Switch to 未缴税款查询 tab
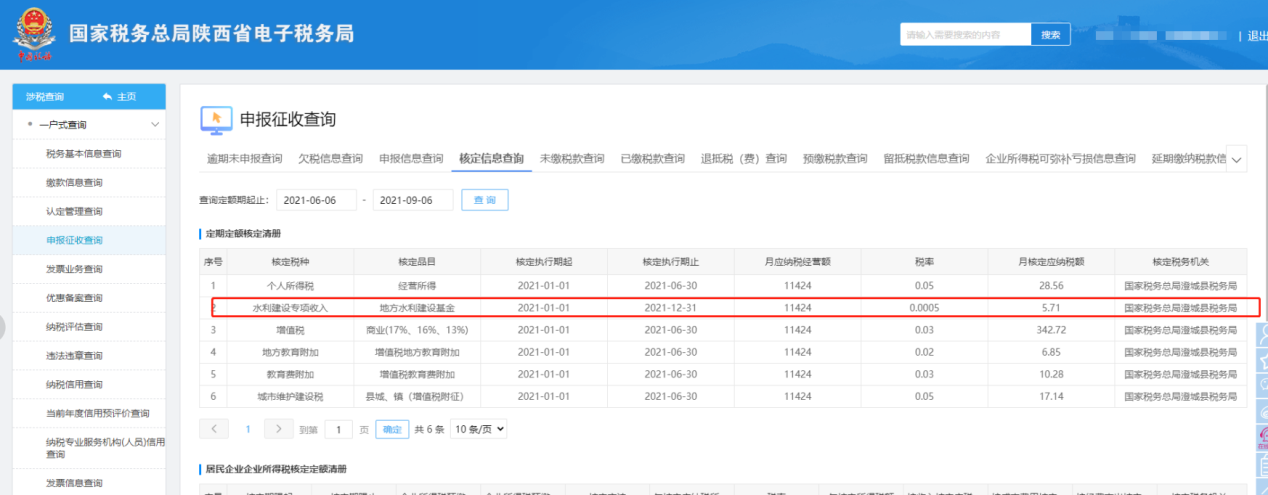Viewport: 1268px width, 495px height. coord(572,159)
